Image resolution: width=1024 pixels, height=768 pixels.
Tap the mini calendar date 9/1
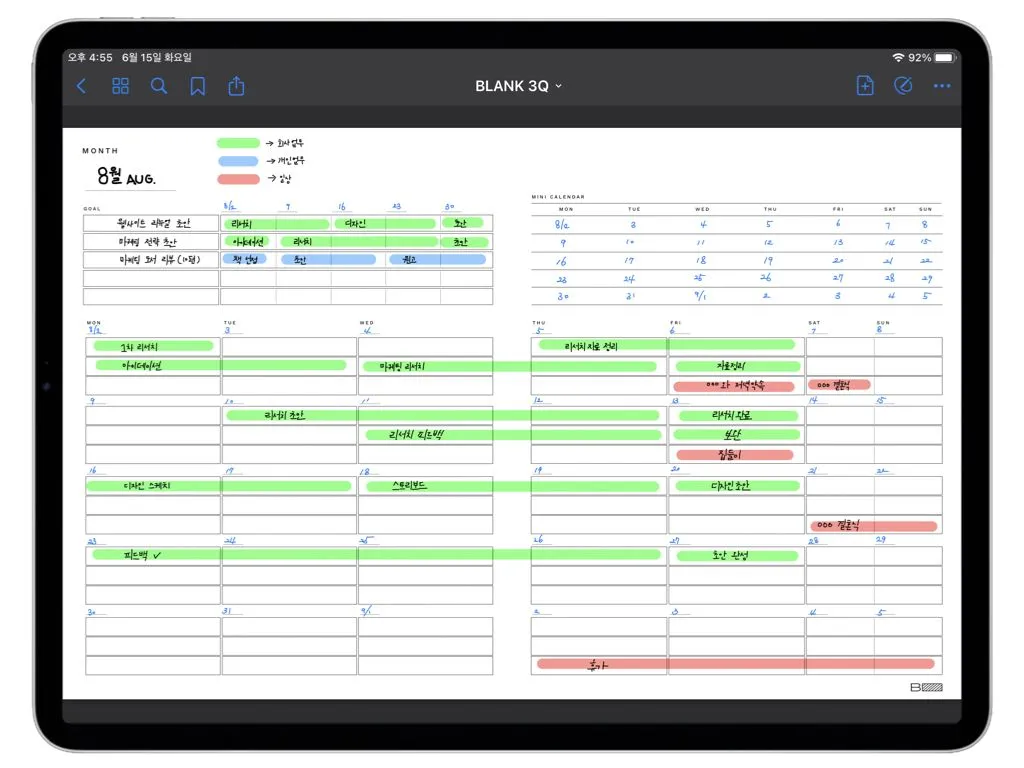pyautogui.click(x=699, y=296)
